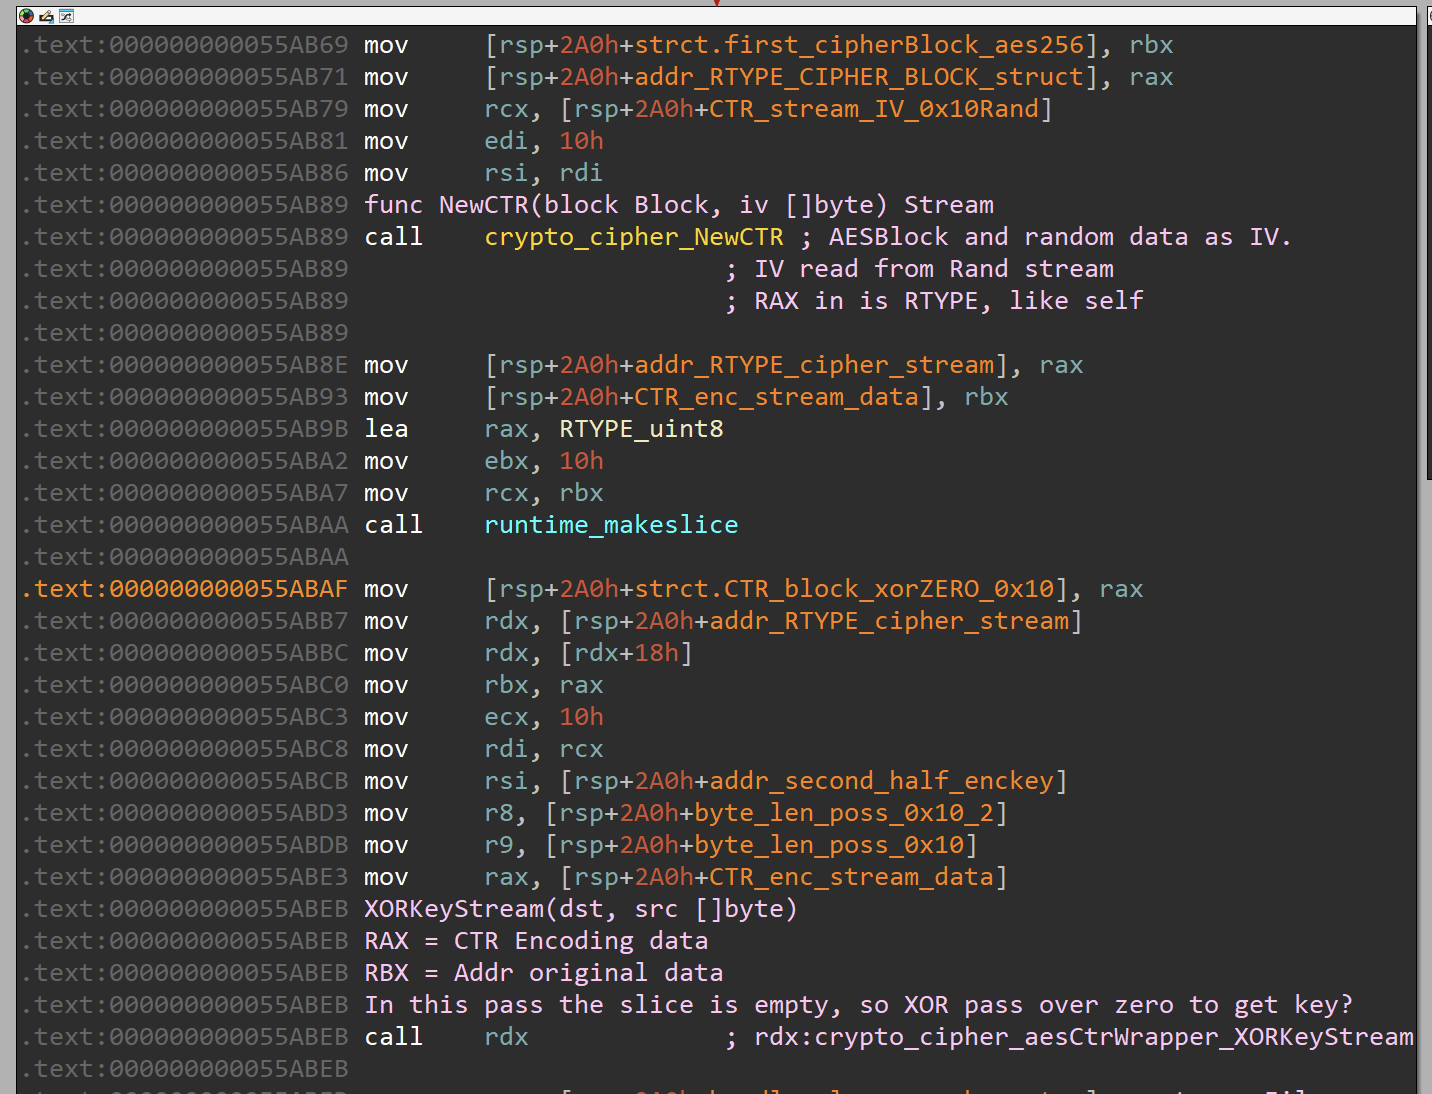Click address .text:000000000055AB69
The image size is (1432, 1094).
(x=185, y=45)
